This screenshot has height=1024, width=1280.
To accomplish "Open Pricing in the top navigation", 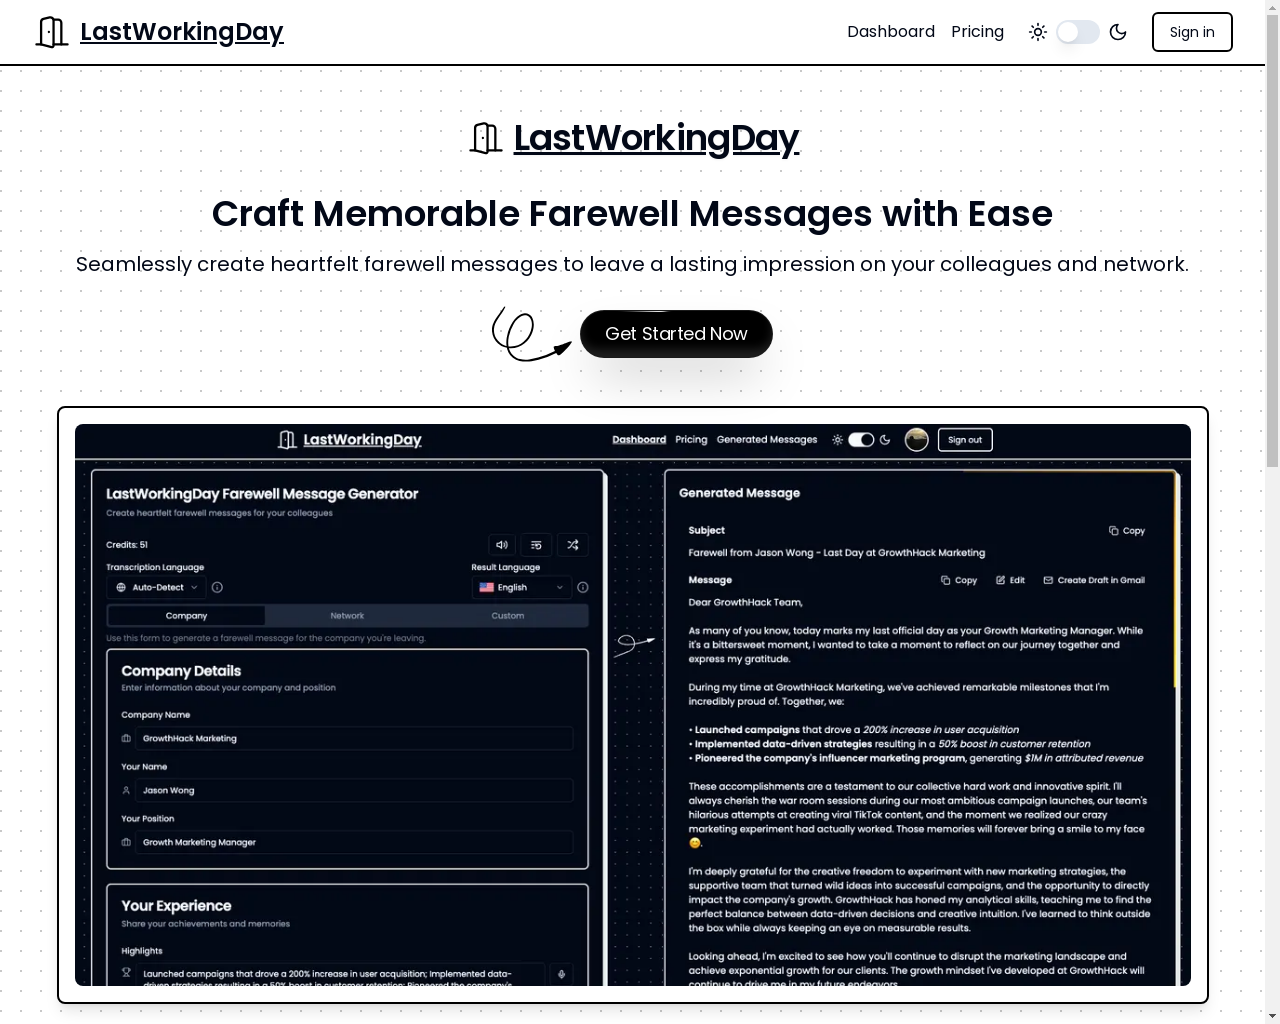I will (x=977, y=32).
